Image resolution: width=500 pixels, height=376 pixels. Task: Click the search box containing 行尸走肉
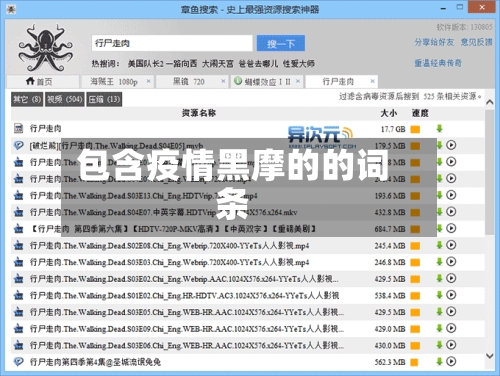[x=172, y=43]
